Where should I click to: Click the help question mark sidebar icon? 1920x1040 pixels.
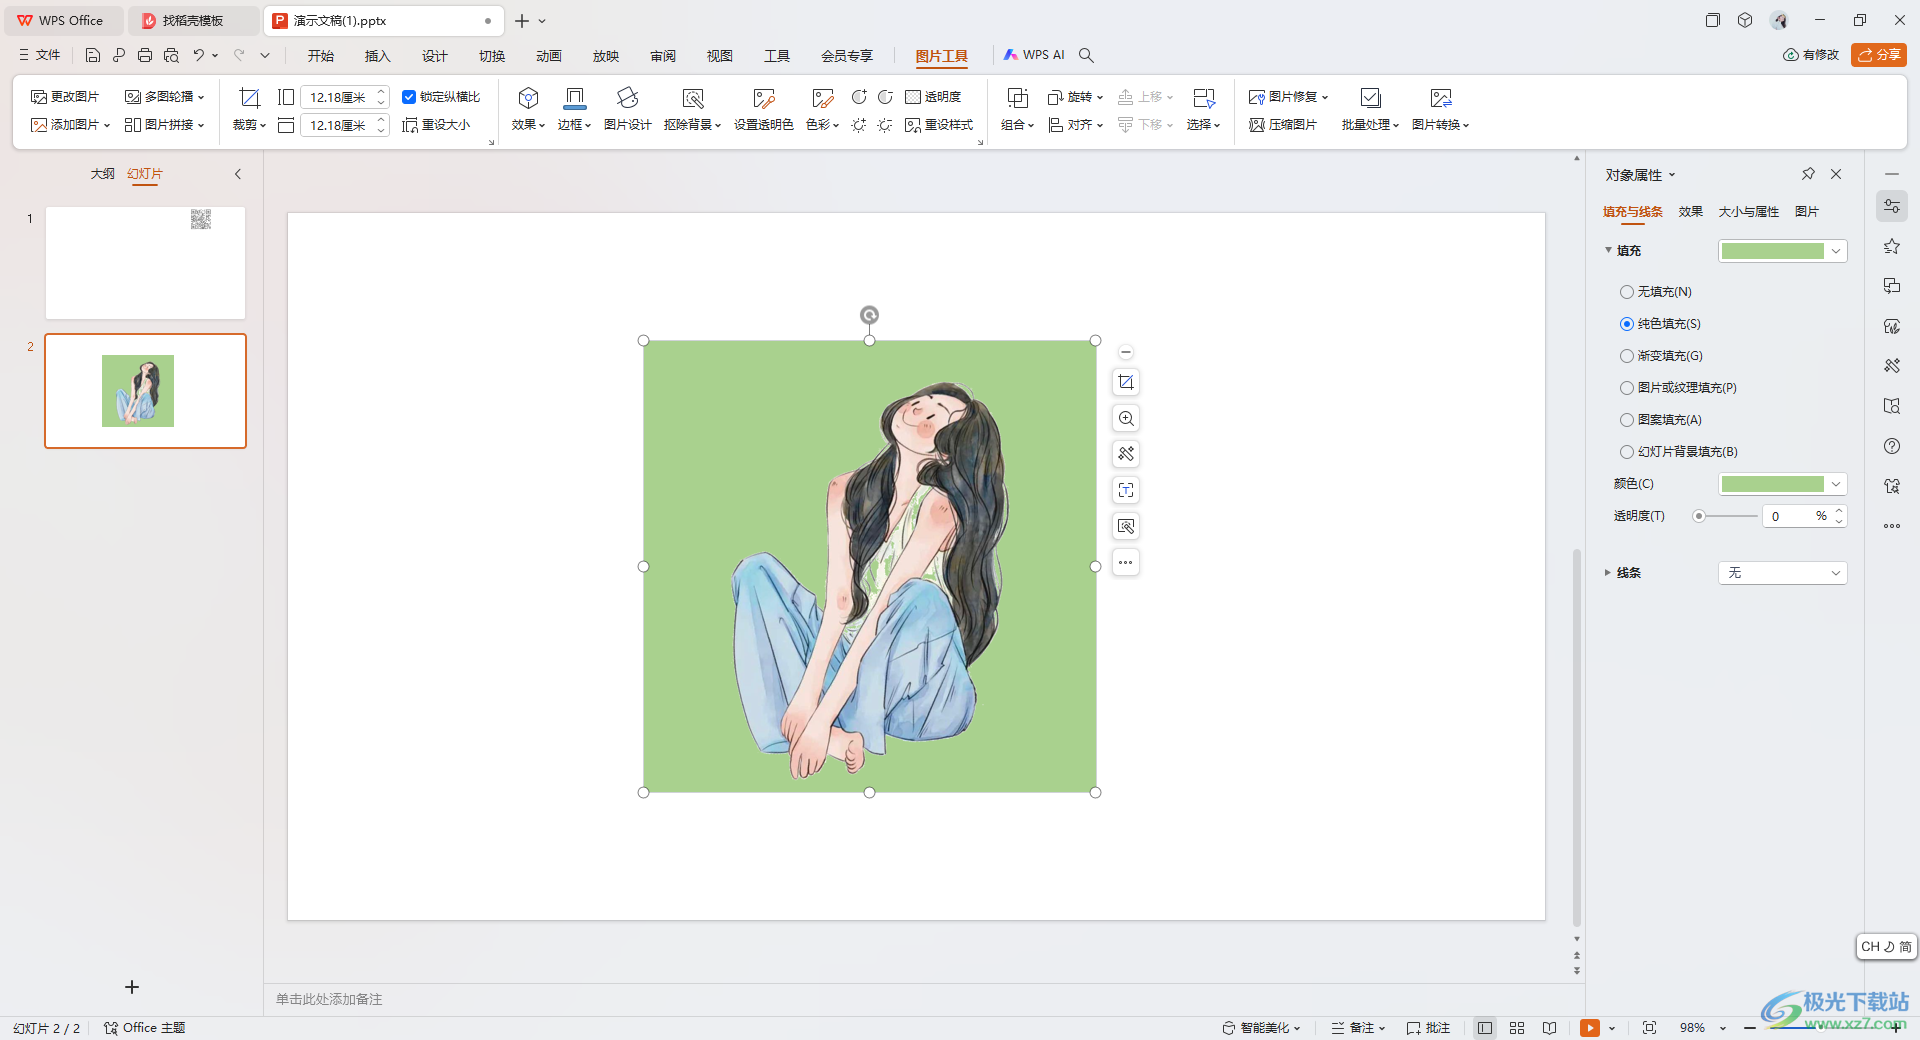pos(1892,446)
